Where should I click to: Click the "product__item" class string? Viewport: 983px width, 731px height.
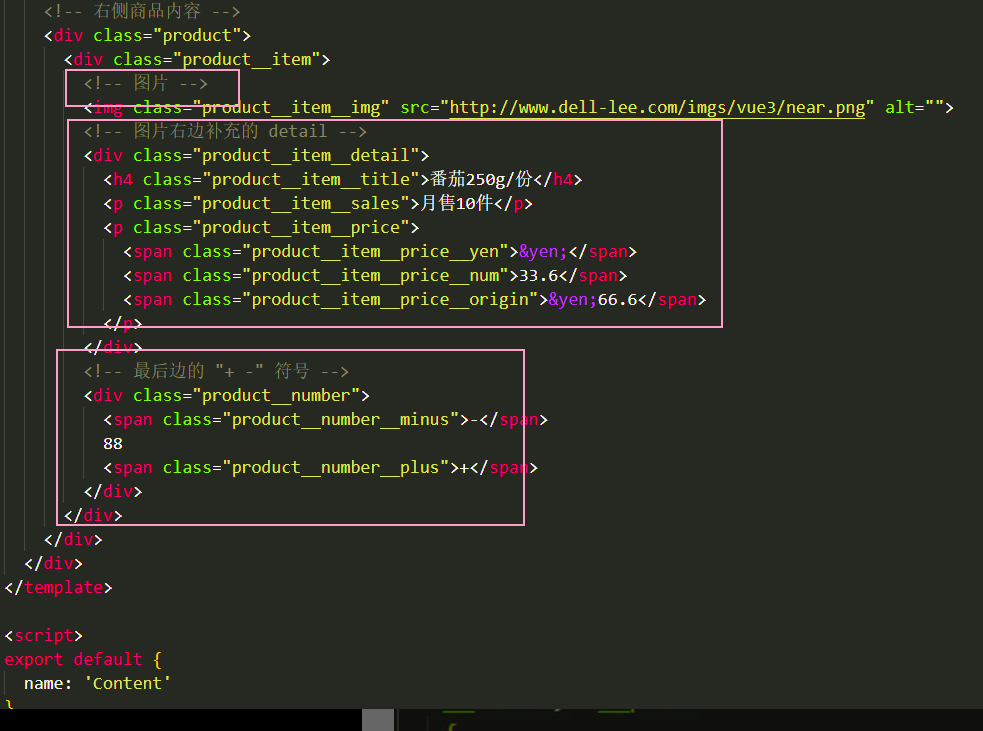(246, 60)
